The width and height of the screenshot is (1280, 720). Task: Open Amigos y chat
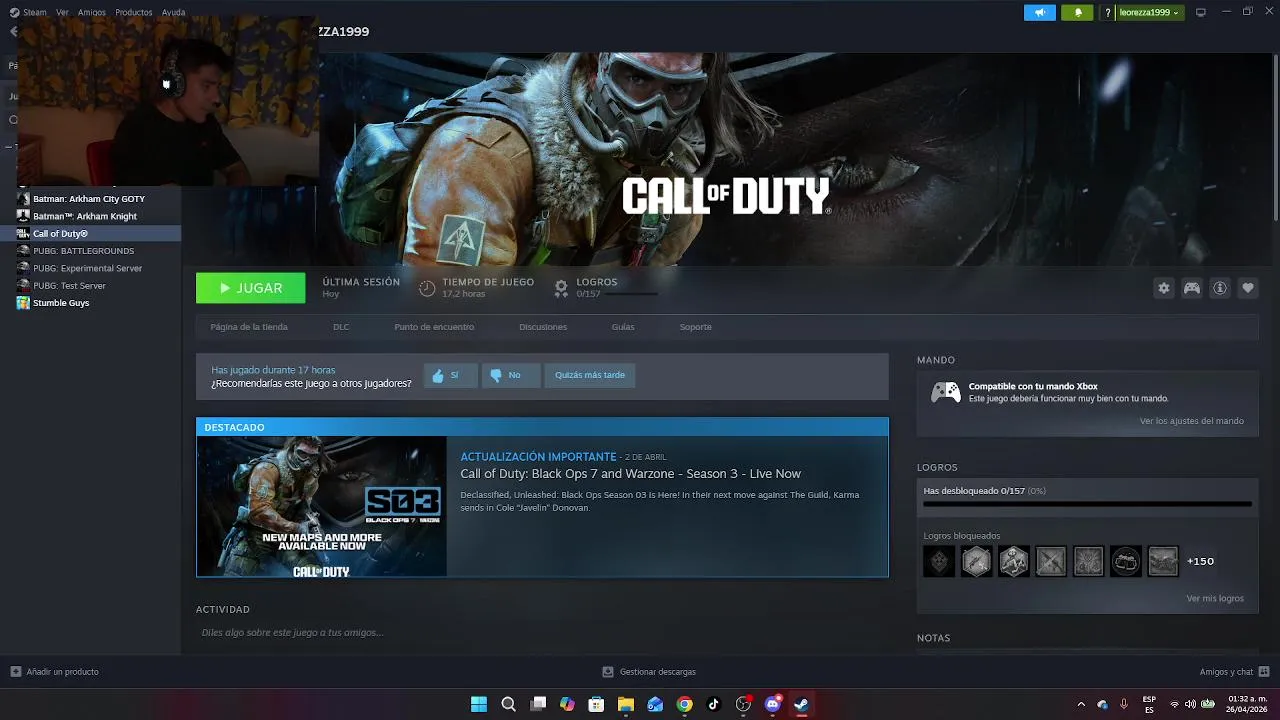(1234, 672)
